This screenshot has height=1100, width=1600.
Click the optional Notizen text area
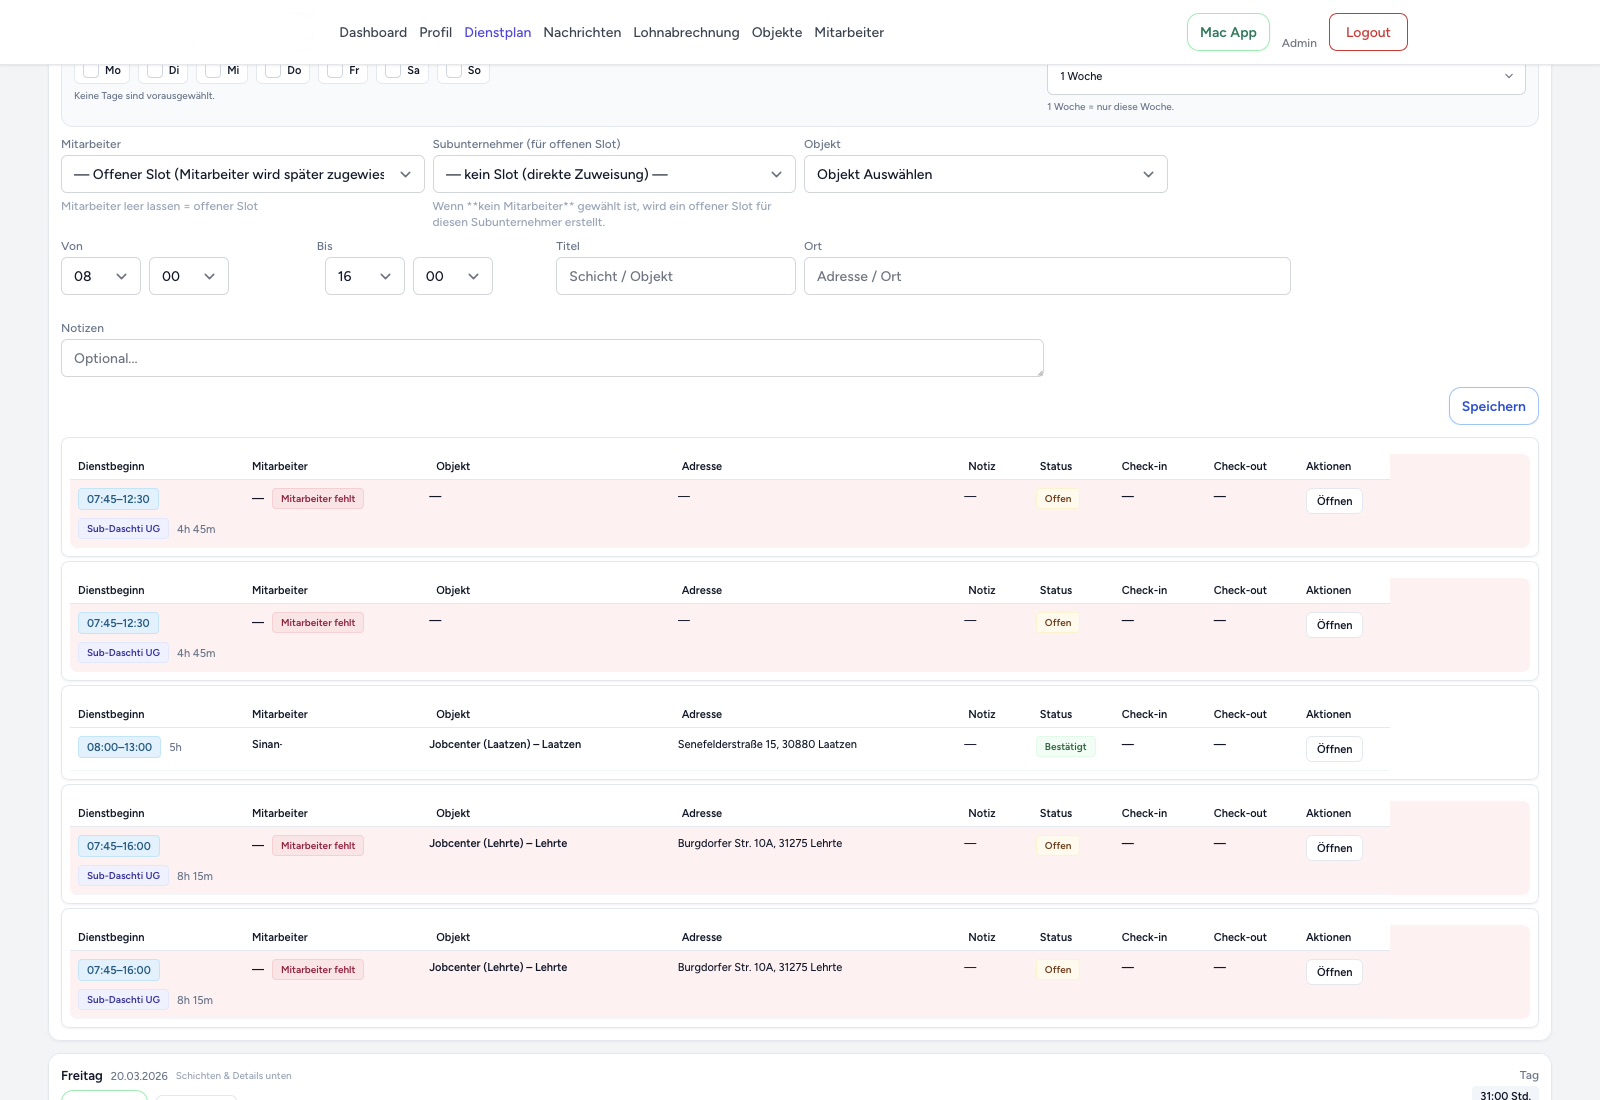coord(552,357)
